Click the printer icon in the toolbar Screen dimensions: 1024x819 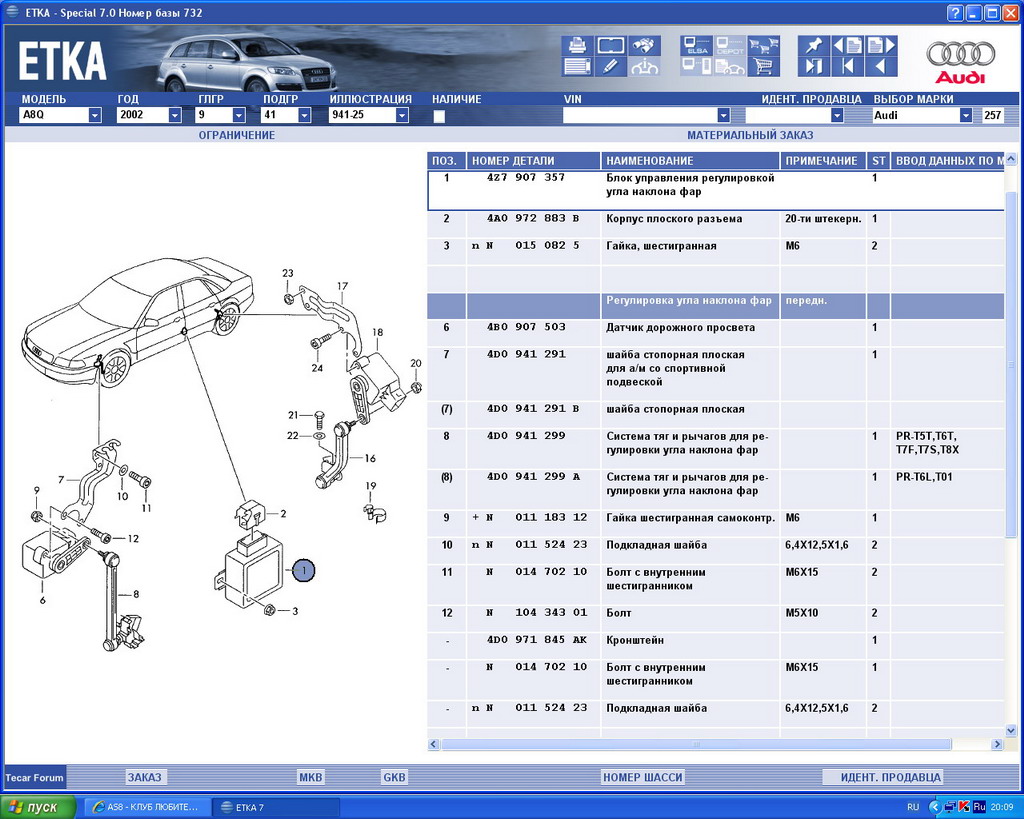click(578, 46)
